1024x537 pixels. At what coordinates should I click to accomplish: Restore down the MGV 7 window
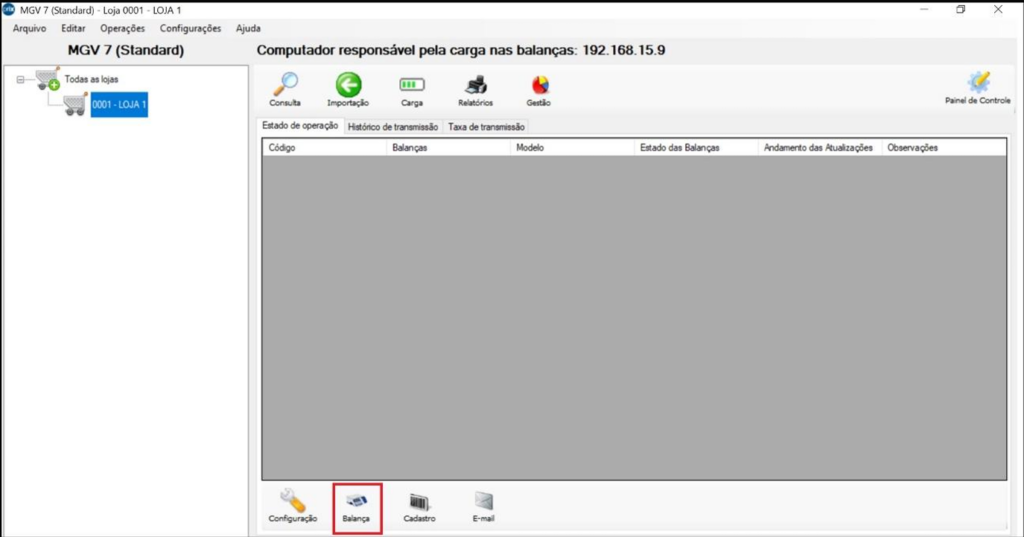tap(961, 10)
